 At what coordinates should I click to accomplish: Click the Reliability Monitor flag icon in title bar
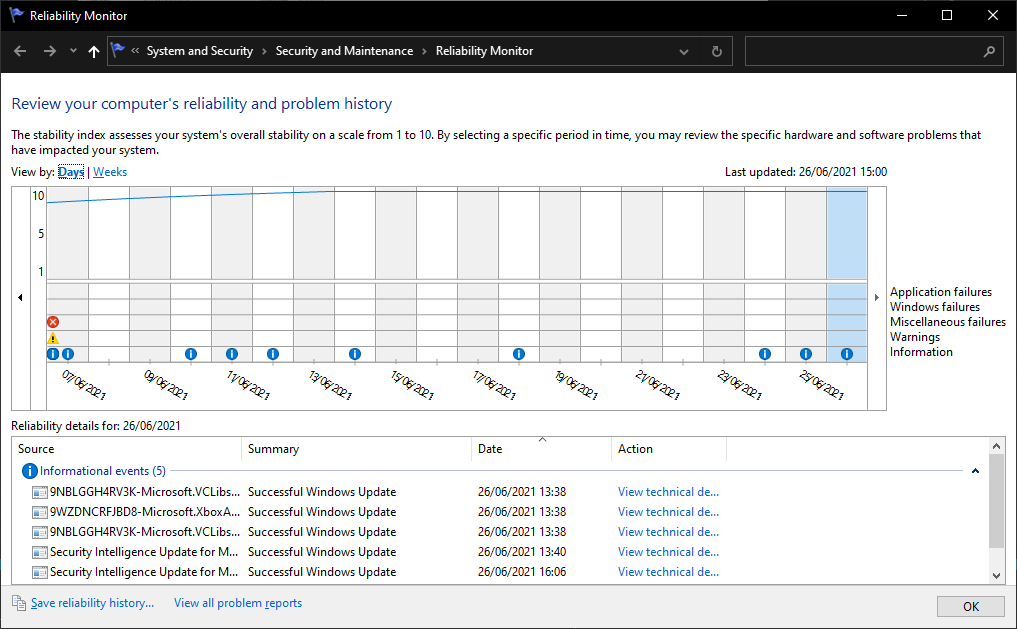[x=16, y=15]
